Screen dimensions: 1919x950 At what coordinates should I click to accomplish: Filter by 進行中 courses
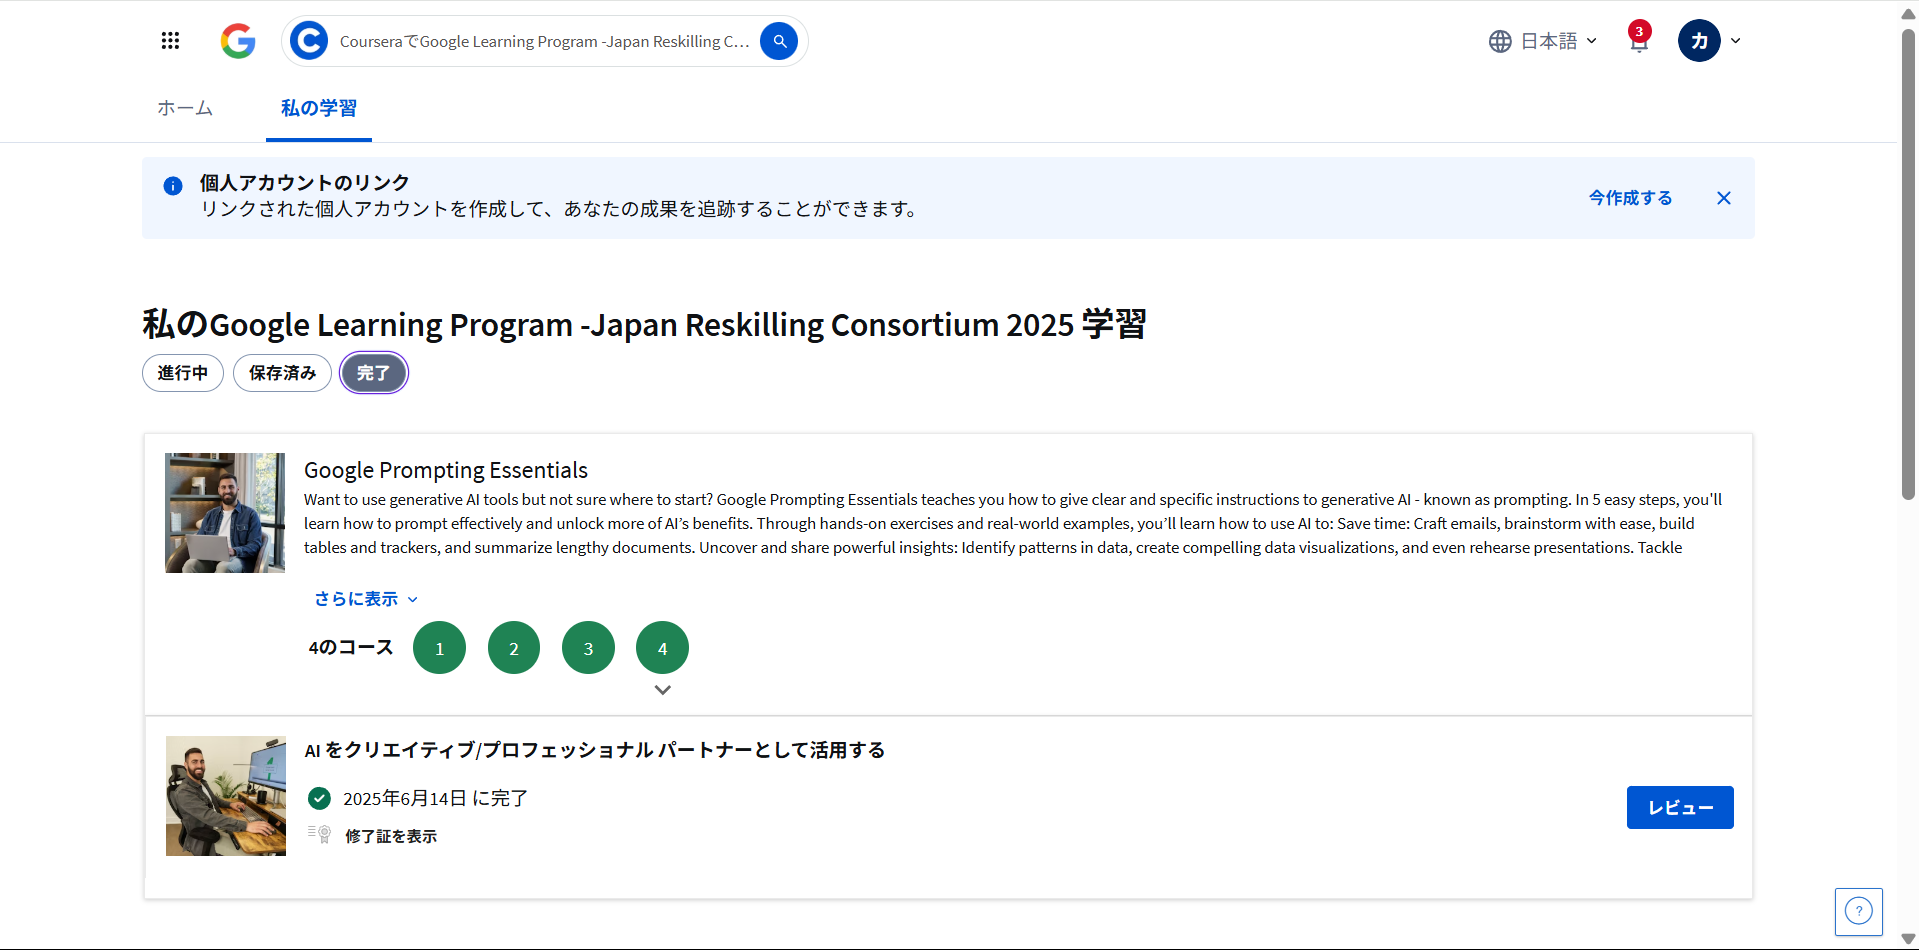pos(183,373)
